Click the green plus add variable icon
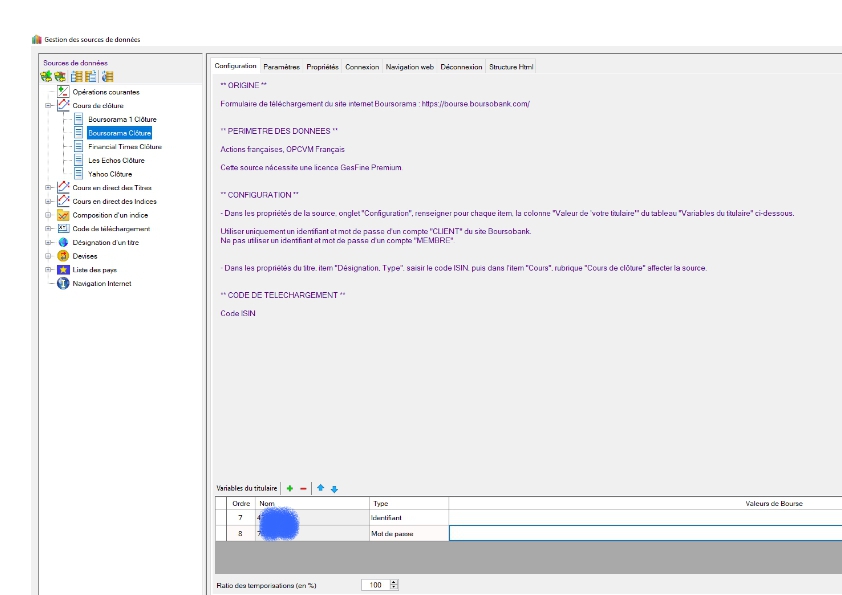The image size is (842, 595). [x=290, y=489]
